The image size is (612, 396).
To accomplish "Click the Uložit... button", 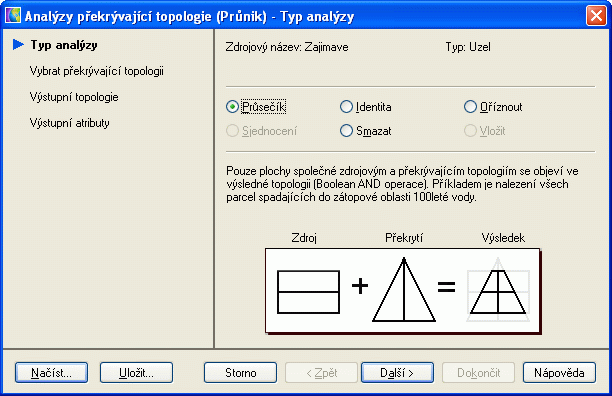I will (x=136, y=373).
